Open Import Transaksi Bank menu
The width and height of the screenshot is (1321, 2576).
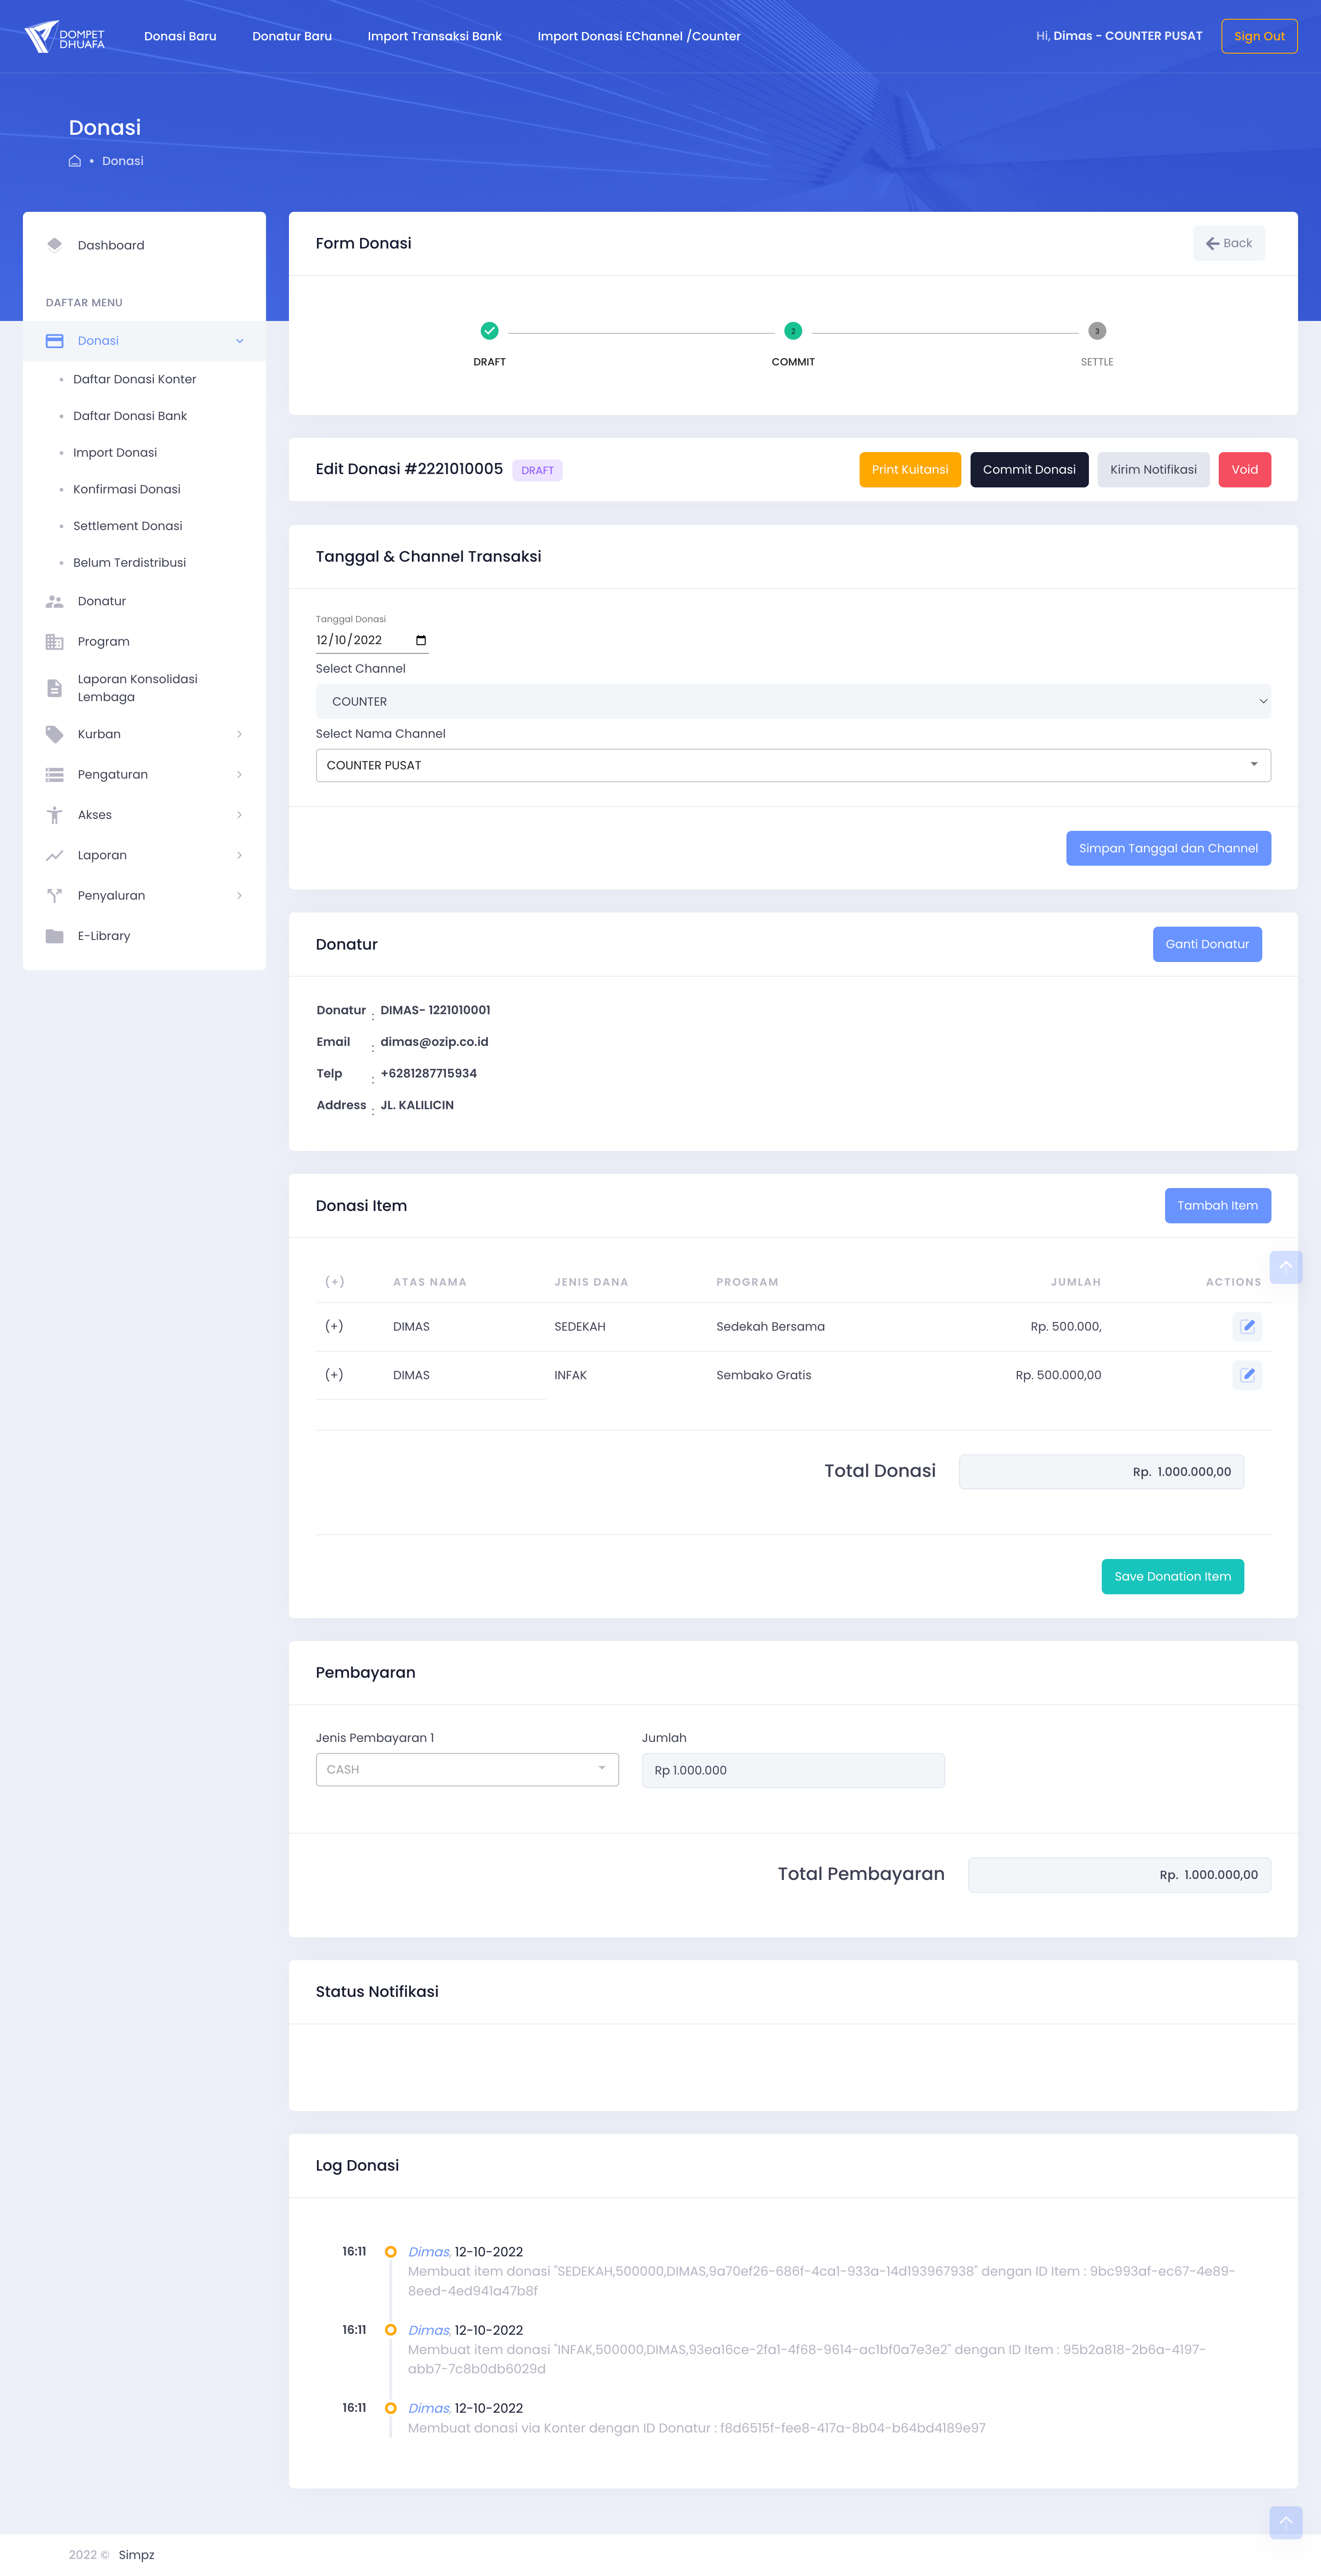coord(434,36)
